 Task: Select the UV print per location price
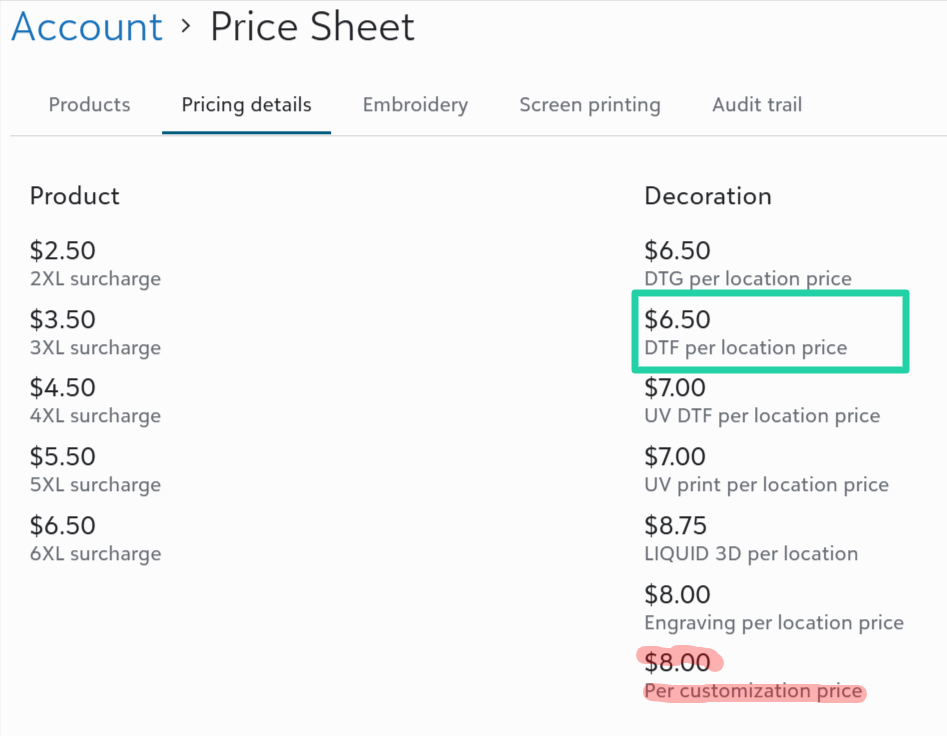(x=675, y=457)
